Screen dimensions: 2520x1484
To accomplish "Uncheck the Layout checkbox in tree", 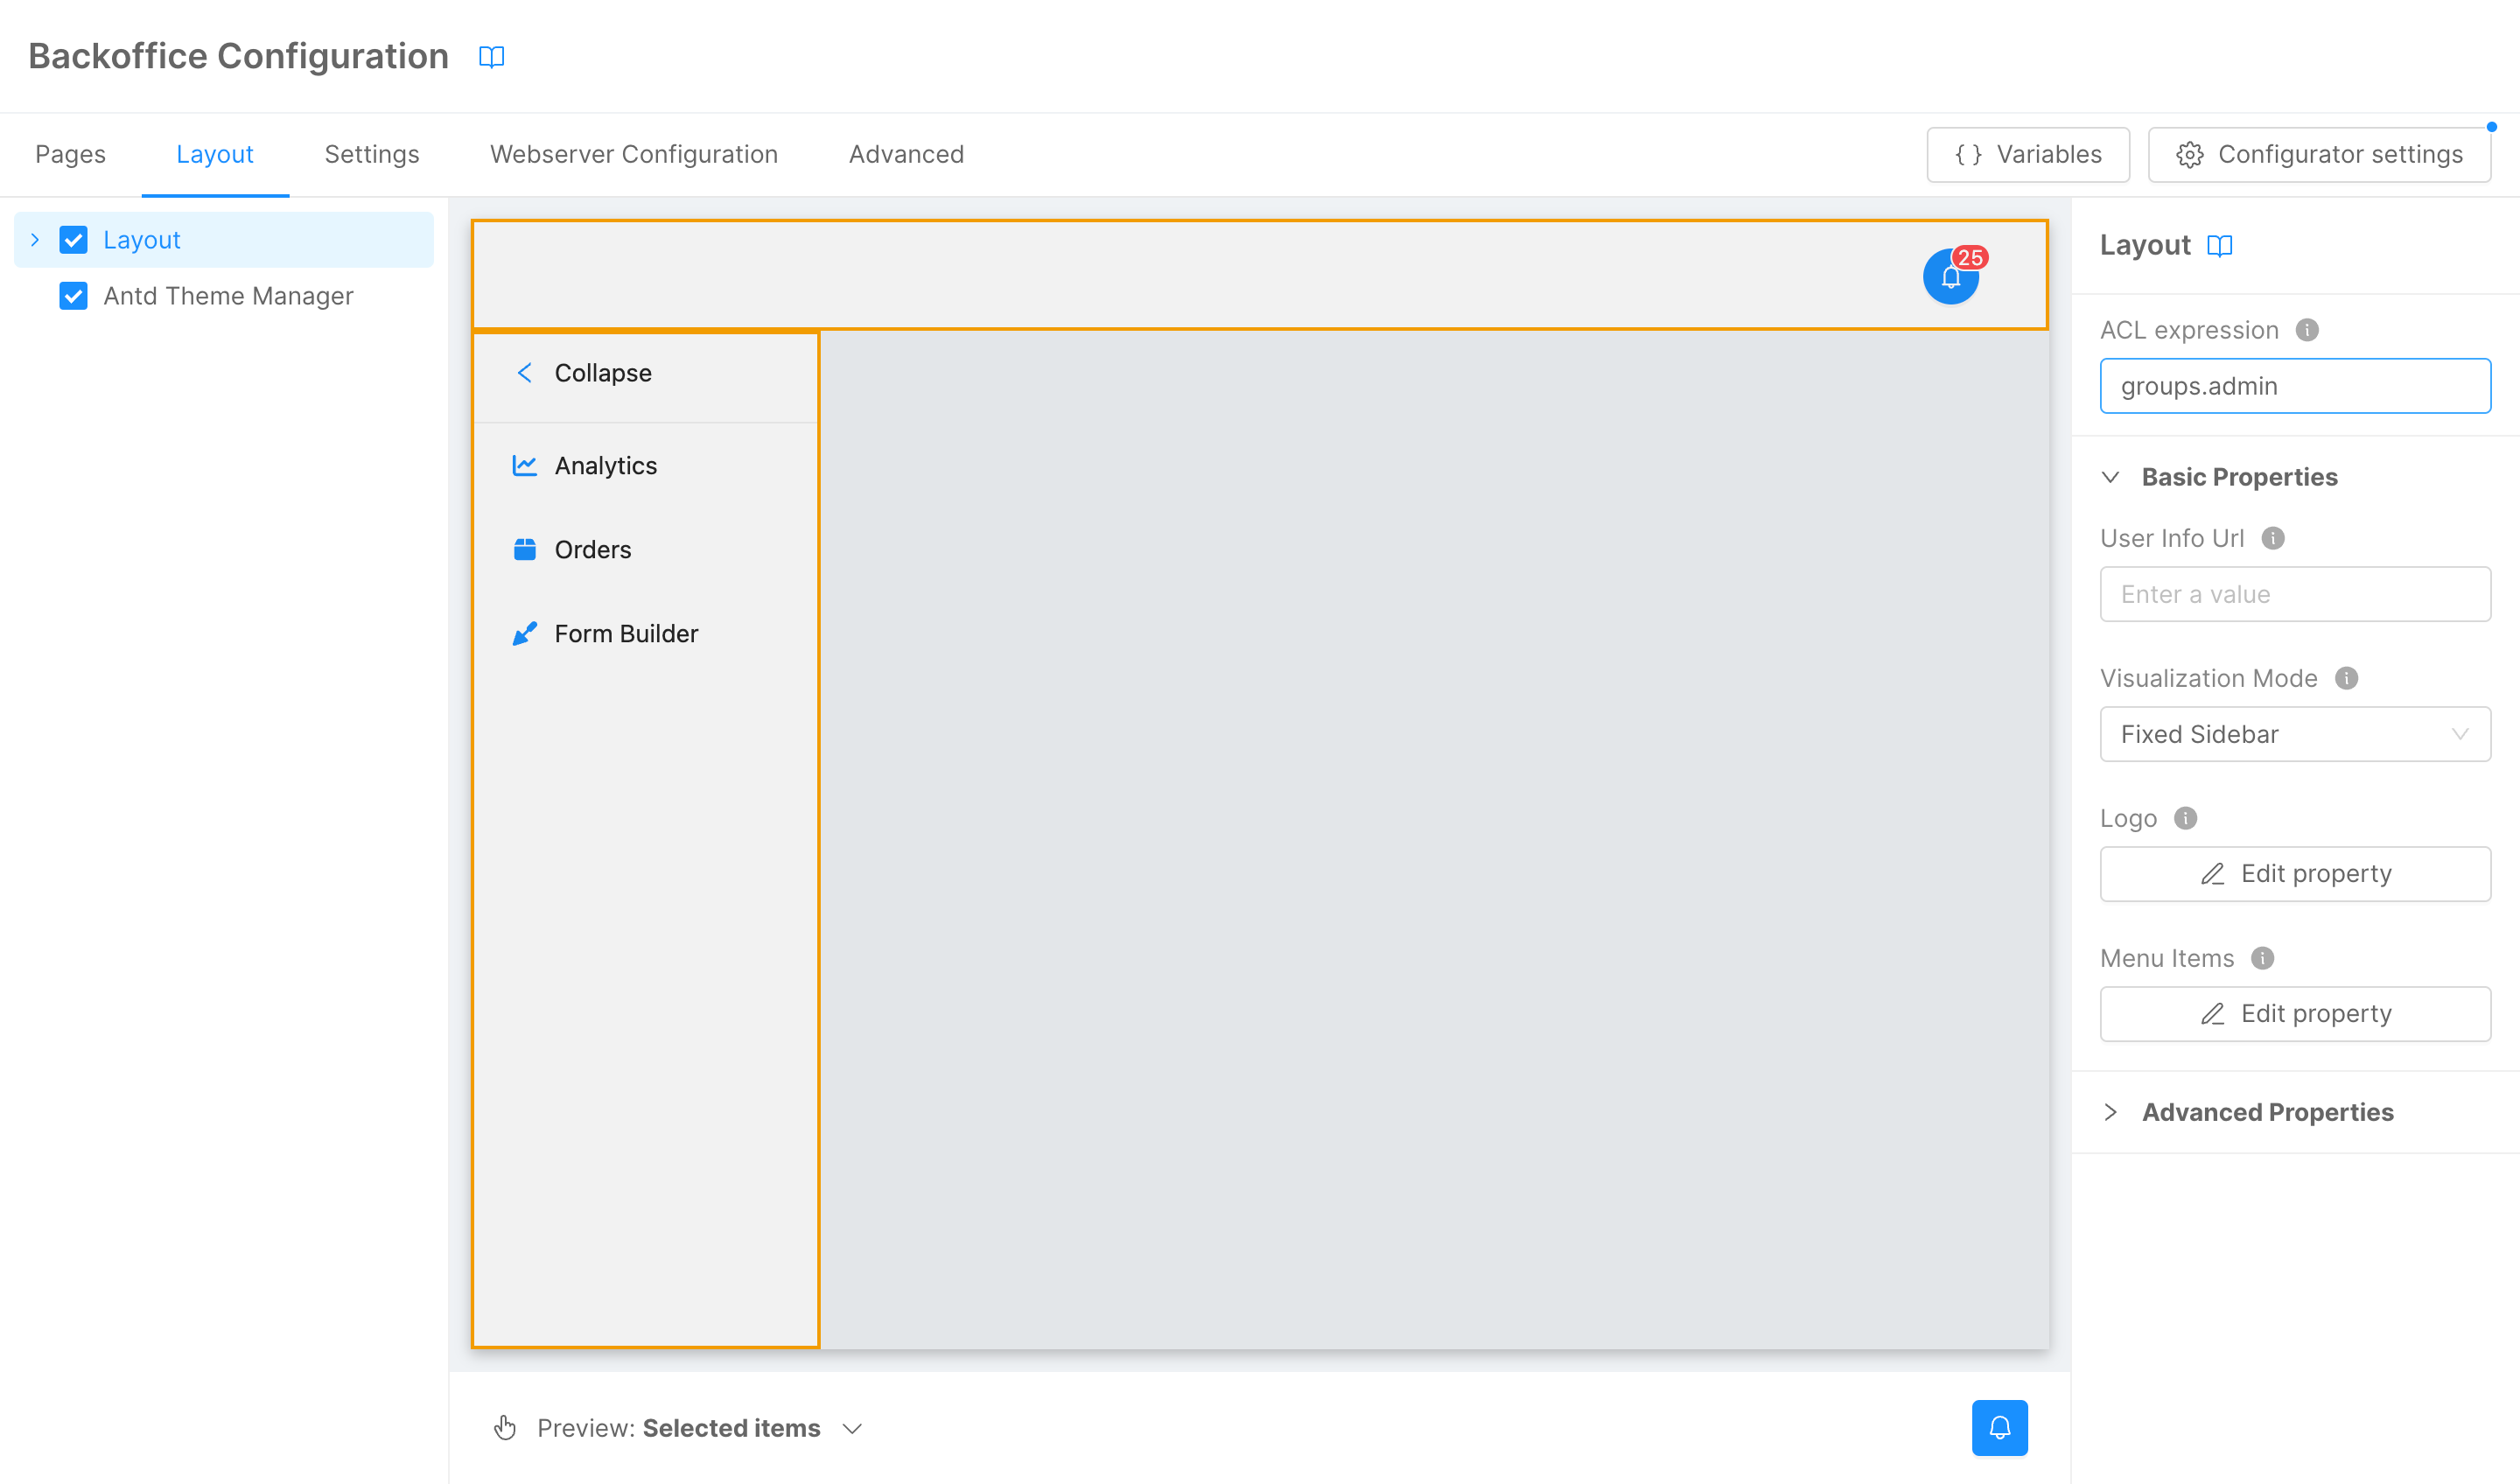I will click(74, 240).
